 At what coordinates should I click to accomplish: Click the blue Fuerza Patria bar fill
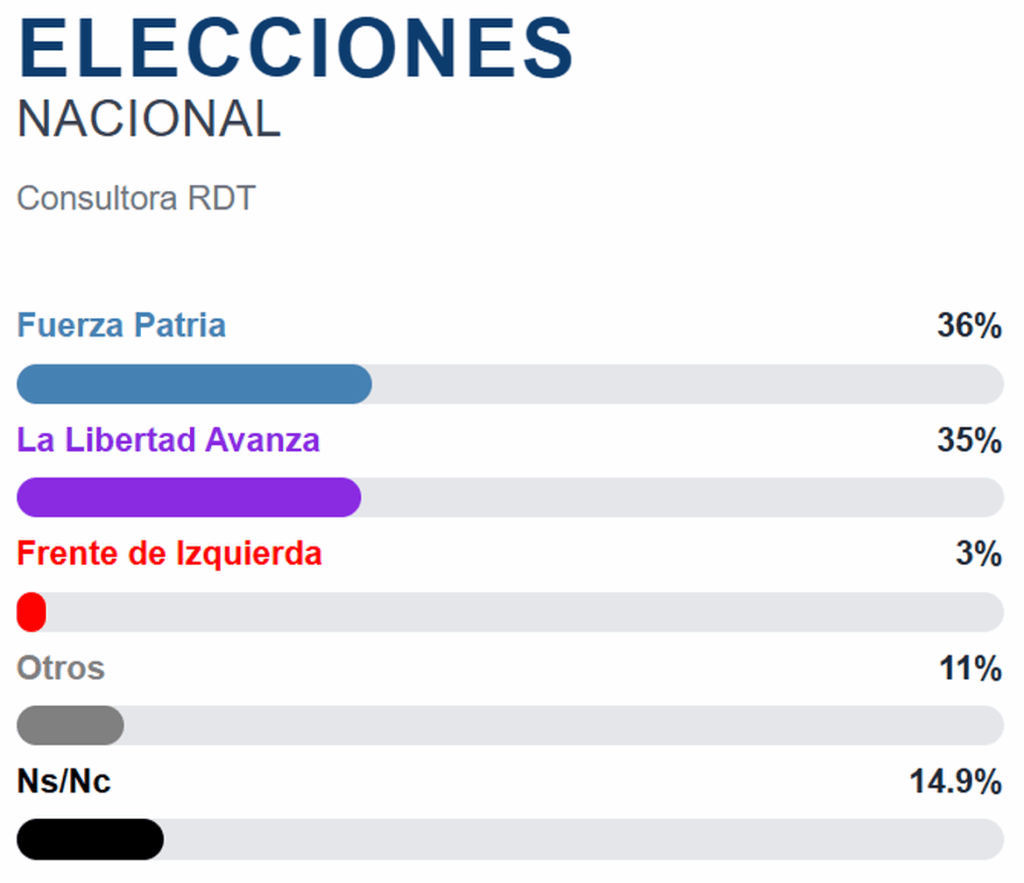click(194, 384)
